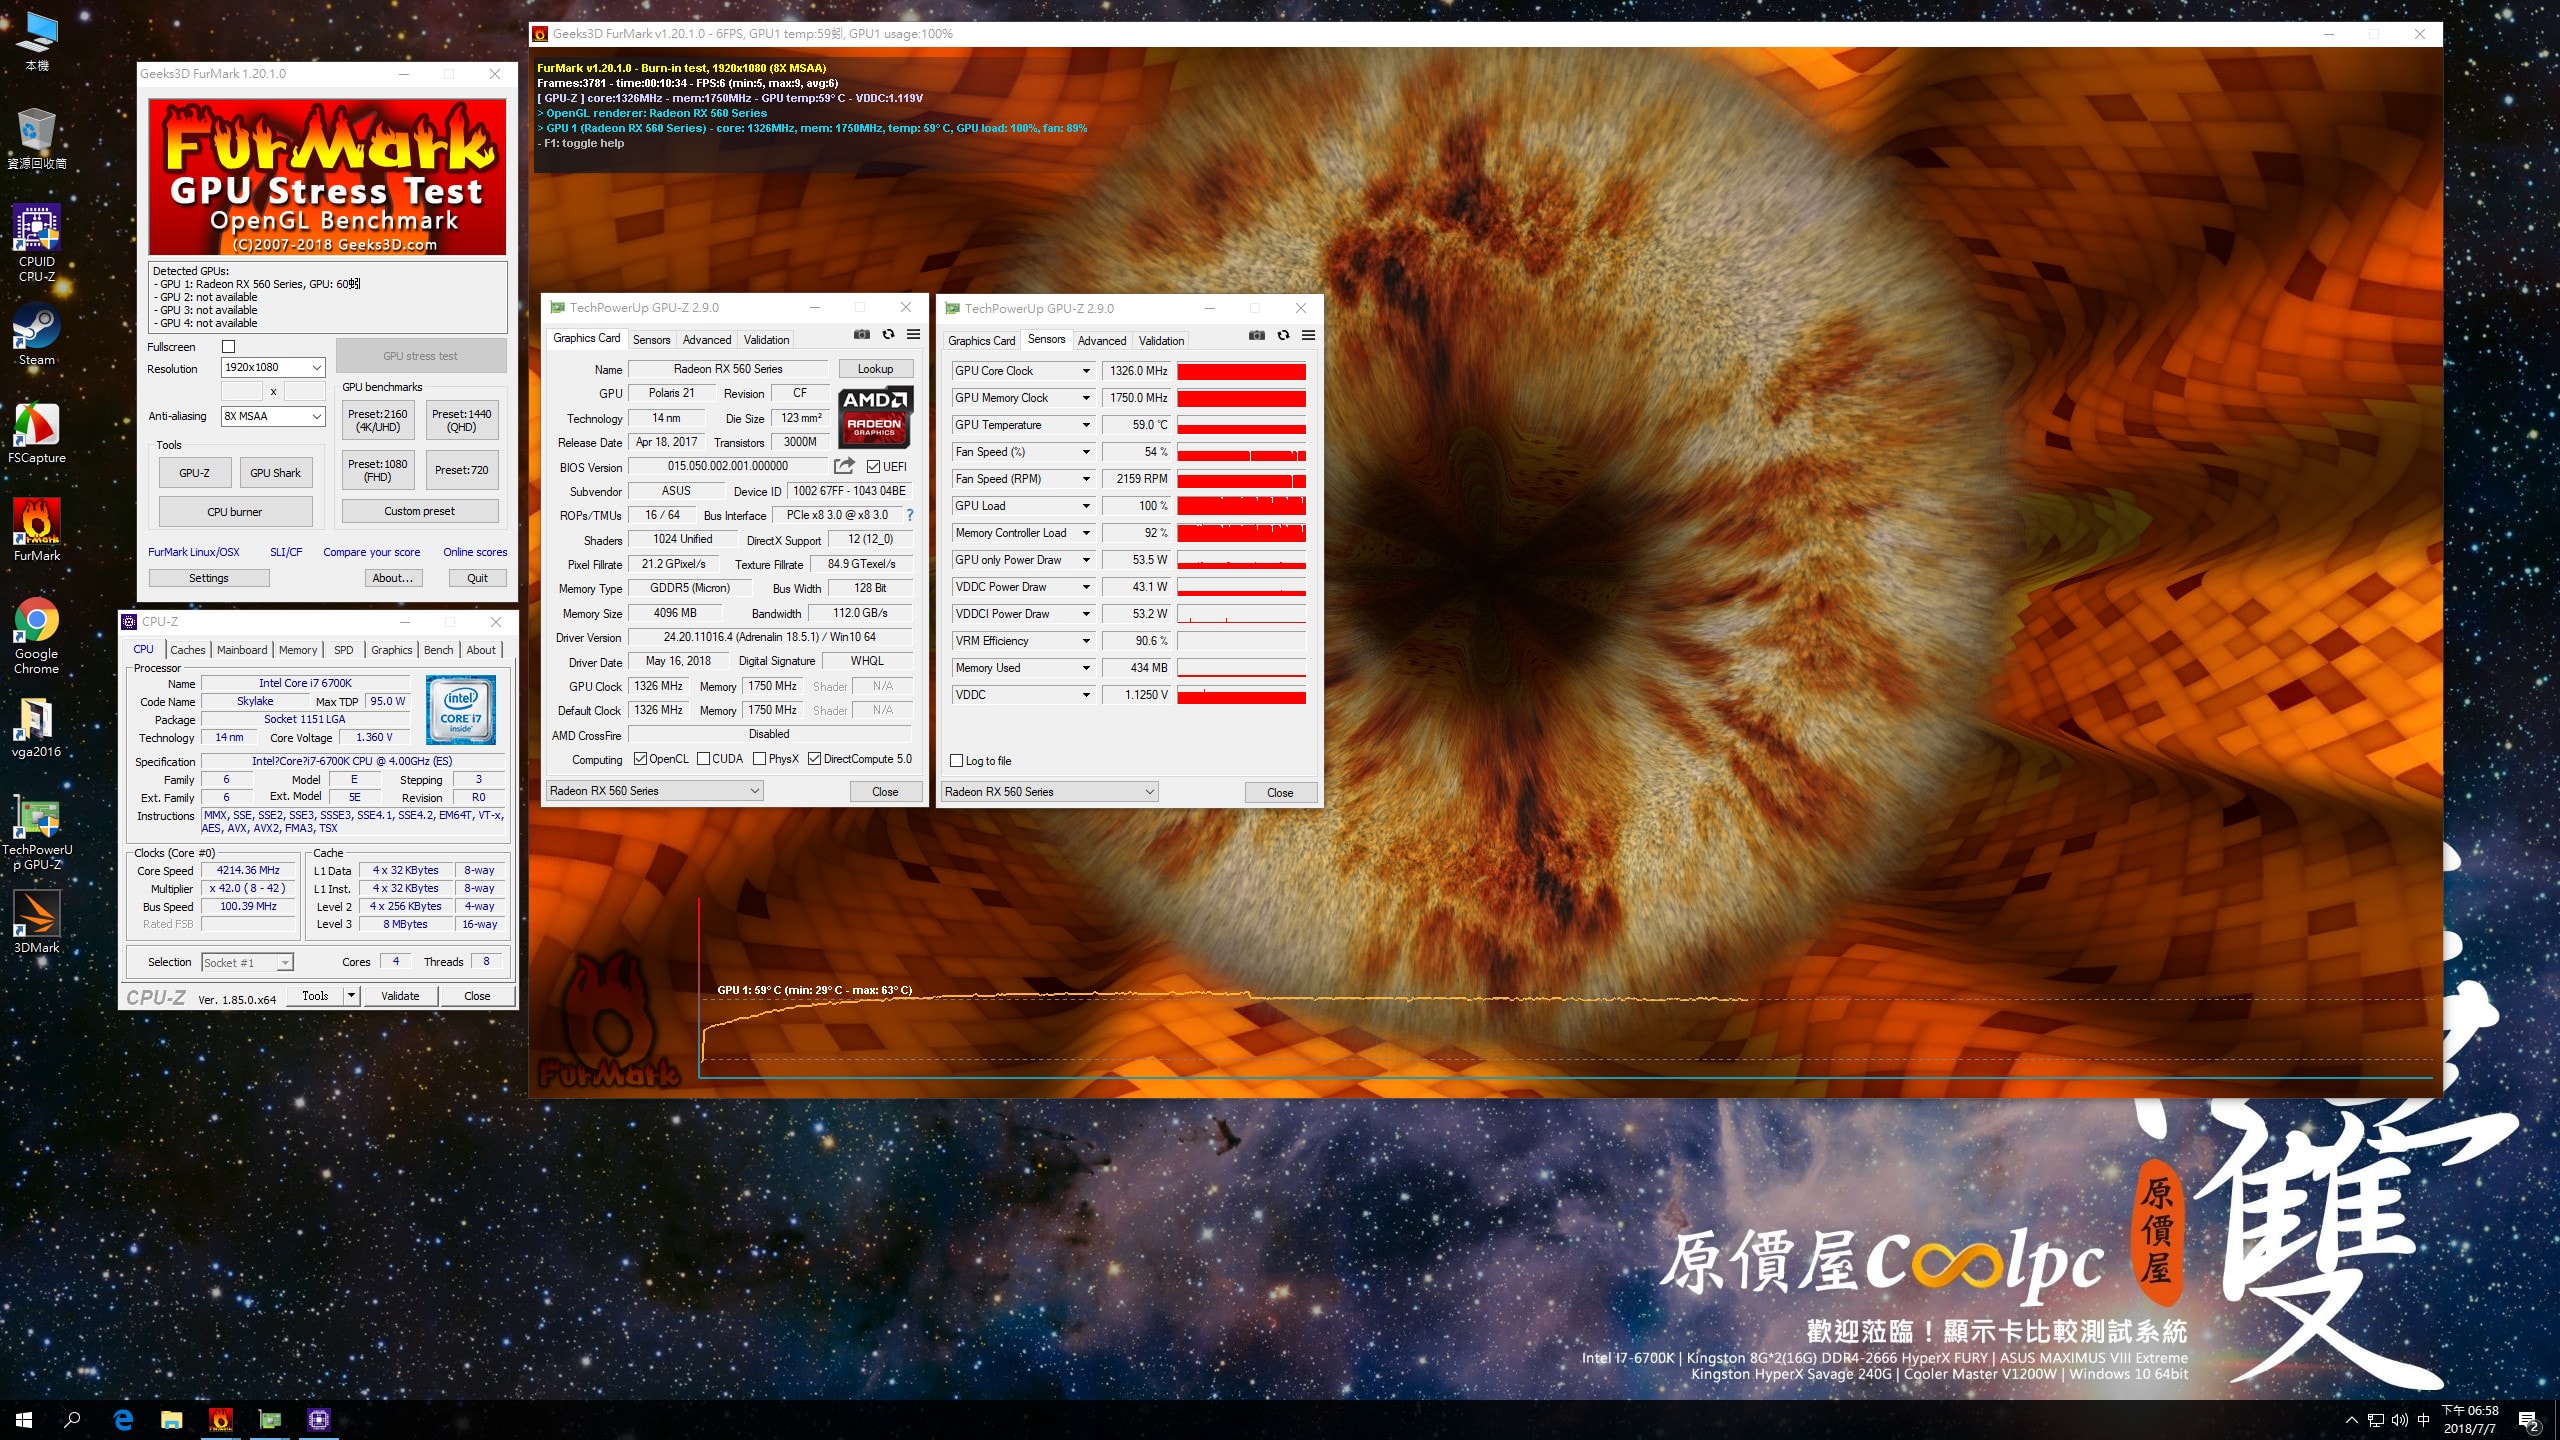Open the FSCapture desktop icon

[x=37, y=433]
